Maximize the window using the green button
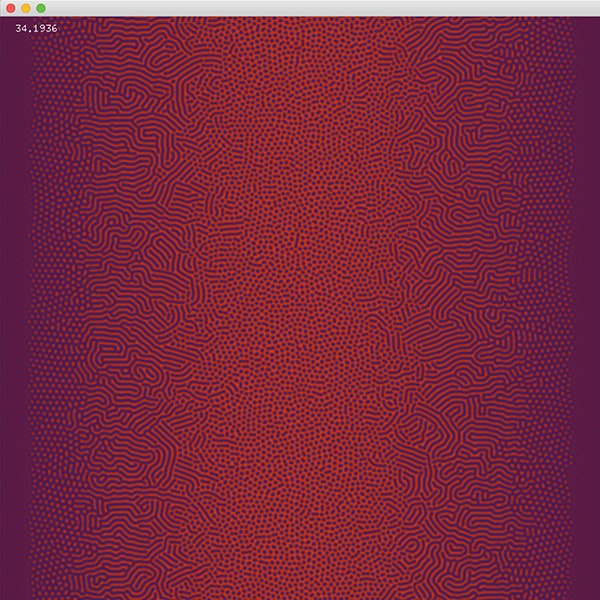Viewport: 600px width, 600px height. (x=41, y=8)
